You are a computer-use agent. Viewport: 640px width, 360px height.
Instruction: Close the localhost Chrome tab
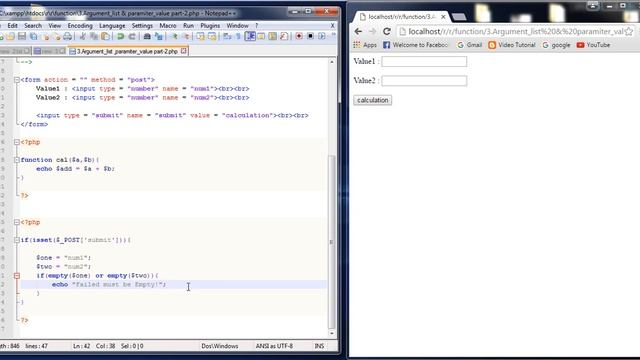[443, 17]
